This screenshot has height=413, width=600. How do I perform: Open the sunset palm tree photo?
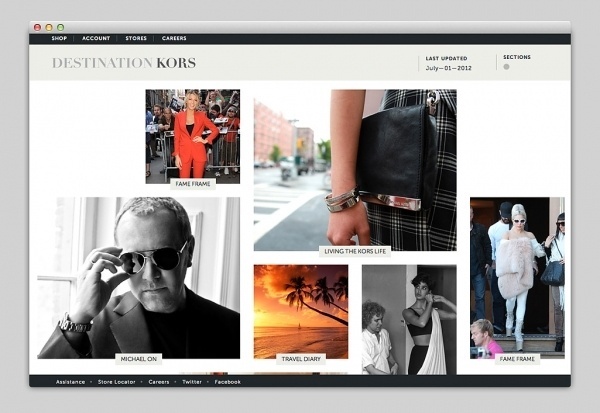point(301,312)
